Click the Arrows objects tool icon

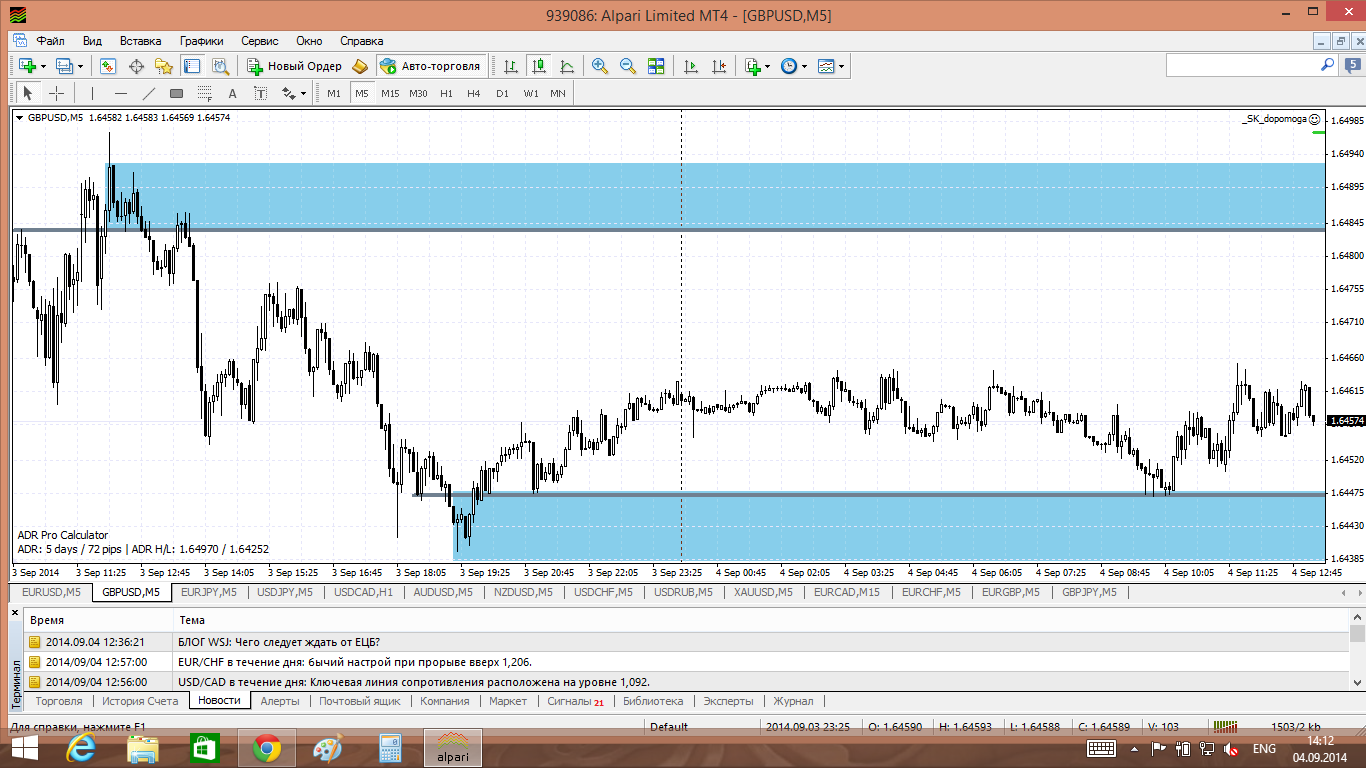pyautogui.click(x=288, y=93)
